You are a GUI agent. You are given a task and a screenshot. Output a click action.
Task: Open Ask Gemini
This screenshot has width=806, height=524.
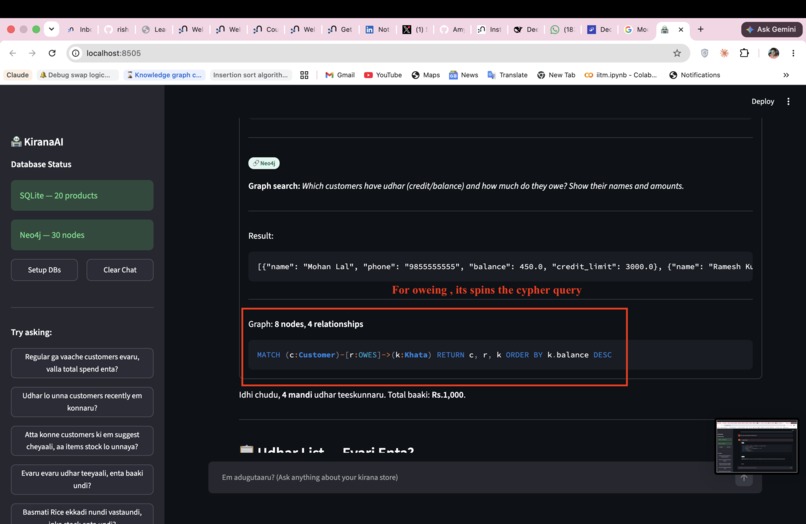click(x=771, y=29)
